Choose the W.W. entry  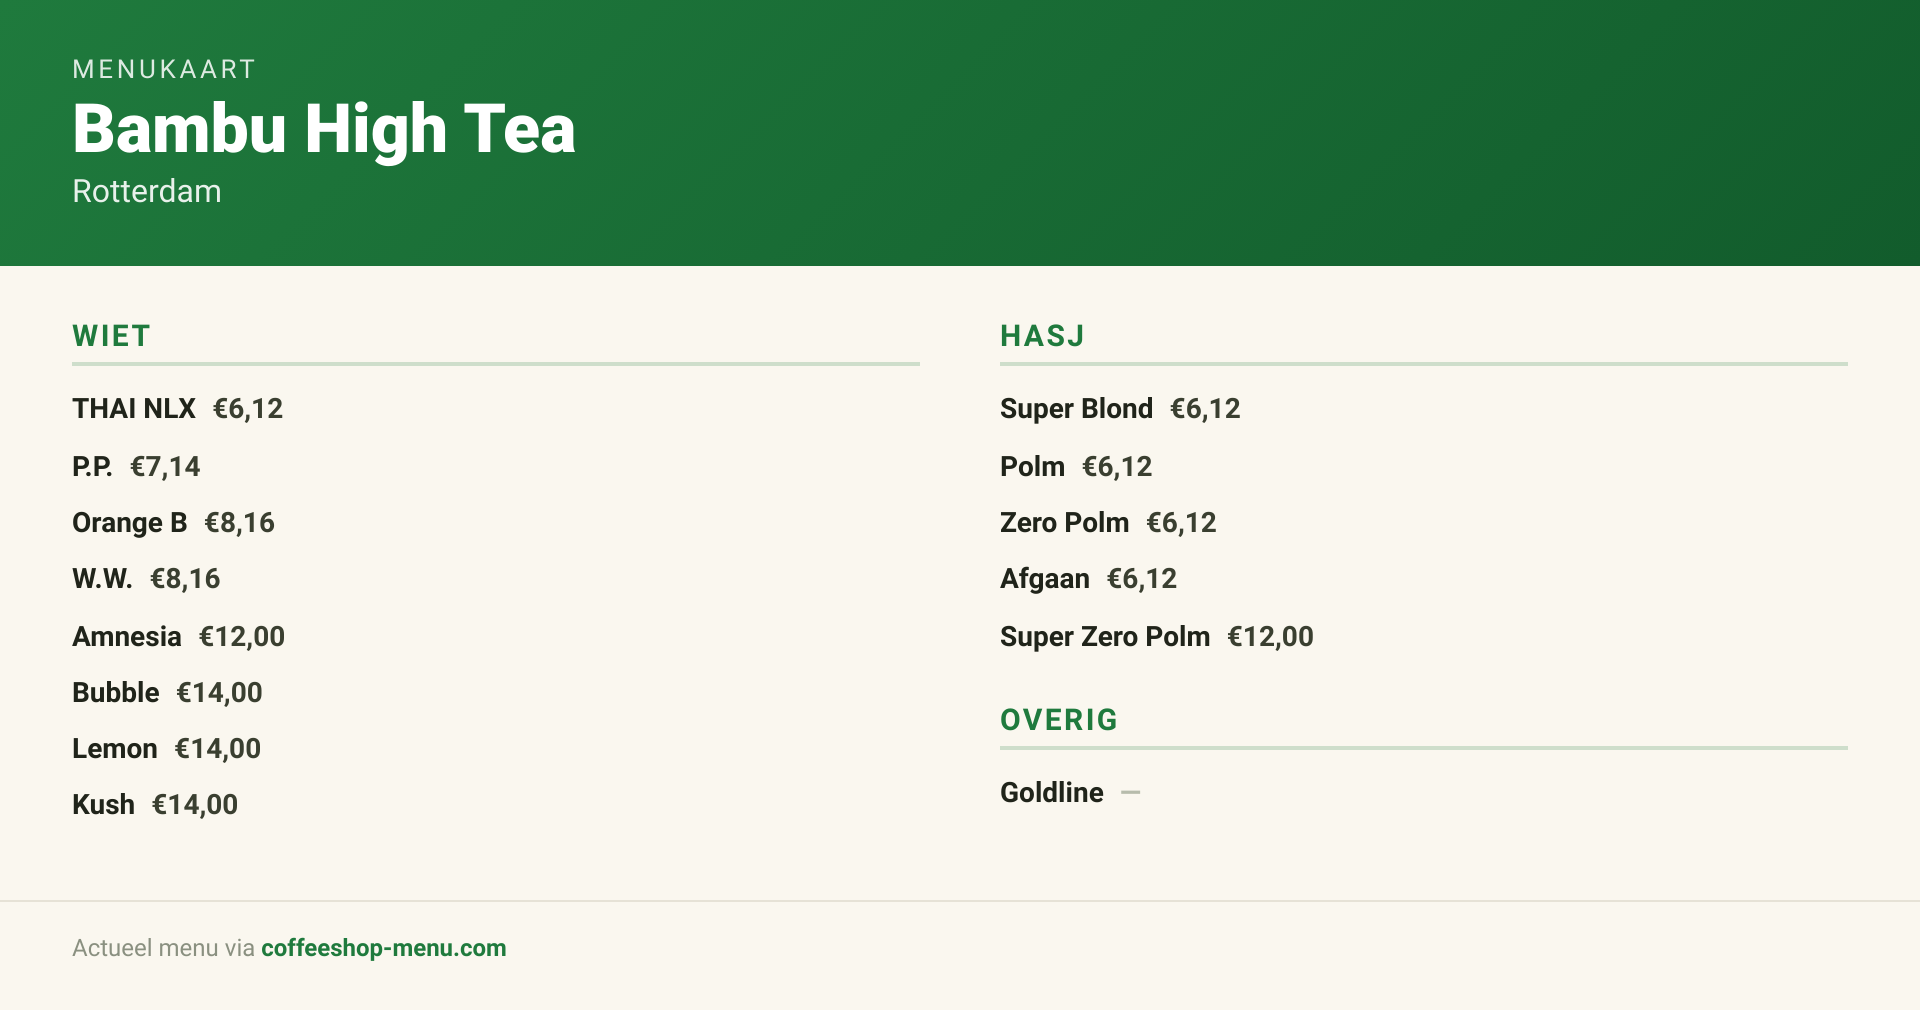pyautogui.click(x=146, y=578)
